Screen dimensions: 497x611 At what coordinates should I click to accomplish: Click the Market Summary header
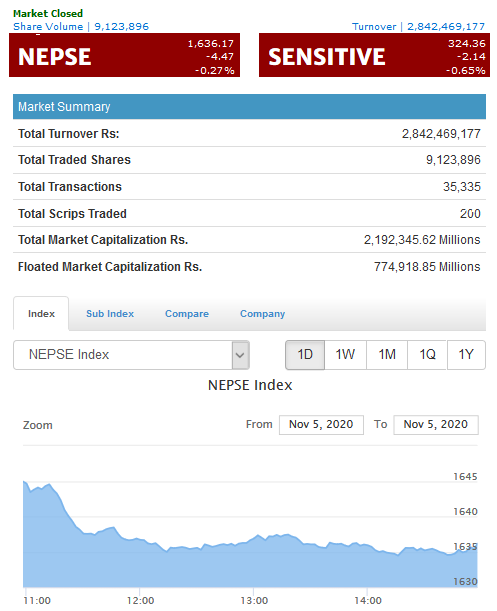249,106
